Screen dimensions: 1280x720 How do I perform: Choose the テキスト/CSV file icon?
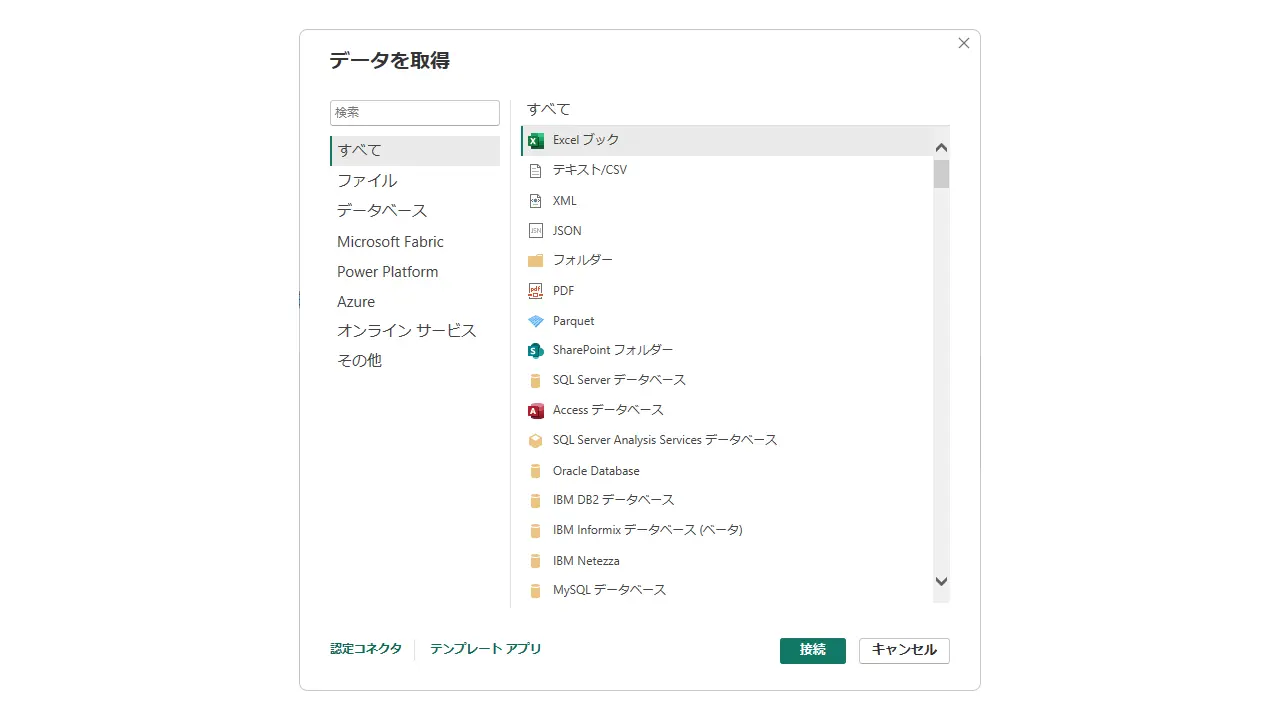536,170
